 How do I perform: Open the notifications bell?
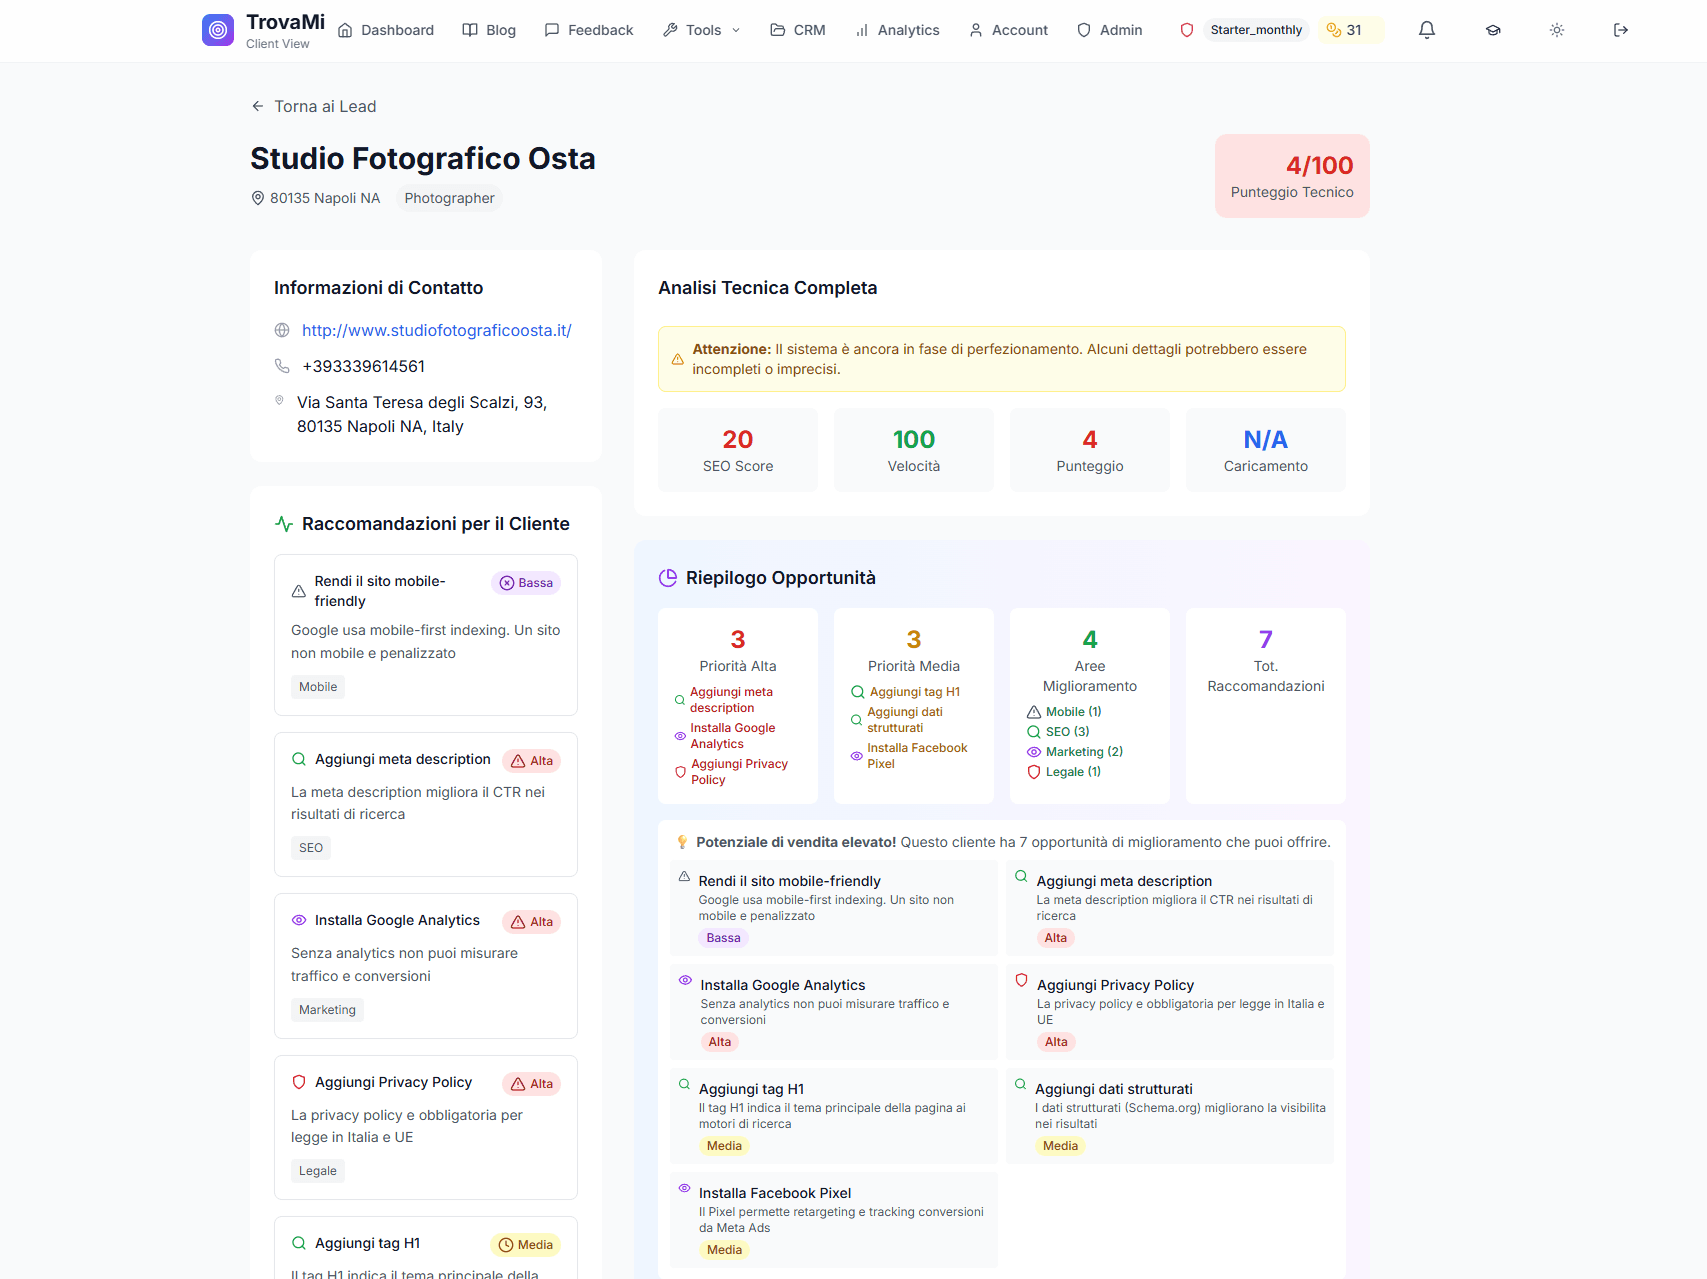point(1427,30)
